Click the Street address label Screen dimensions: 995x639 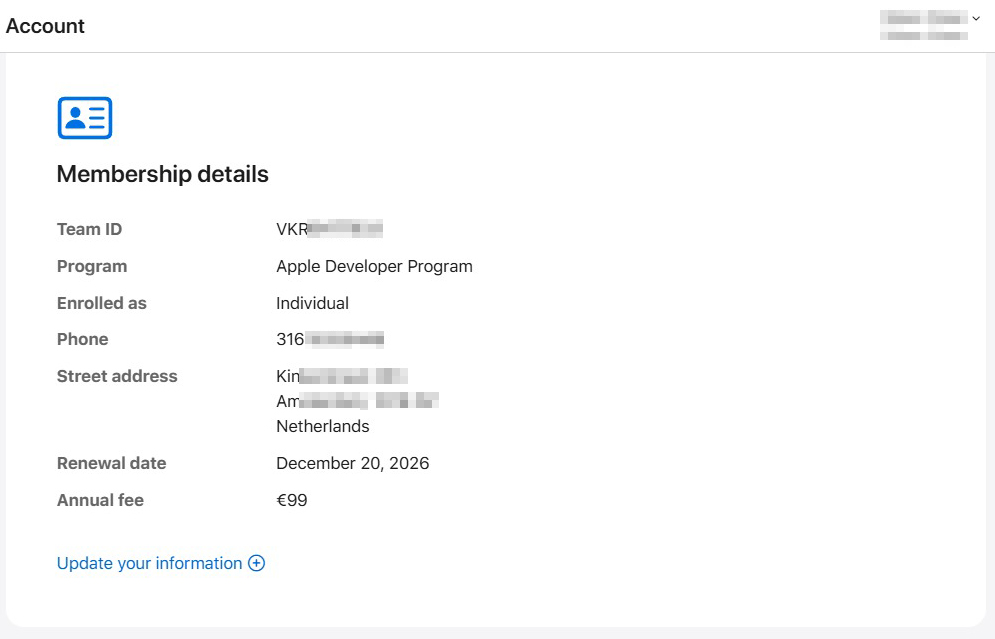(117, 376)
